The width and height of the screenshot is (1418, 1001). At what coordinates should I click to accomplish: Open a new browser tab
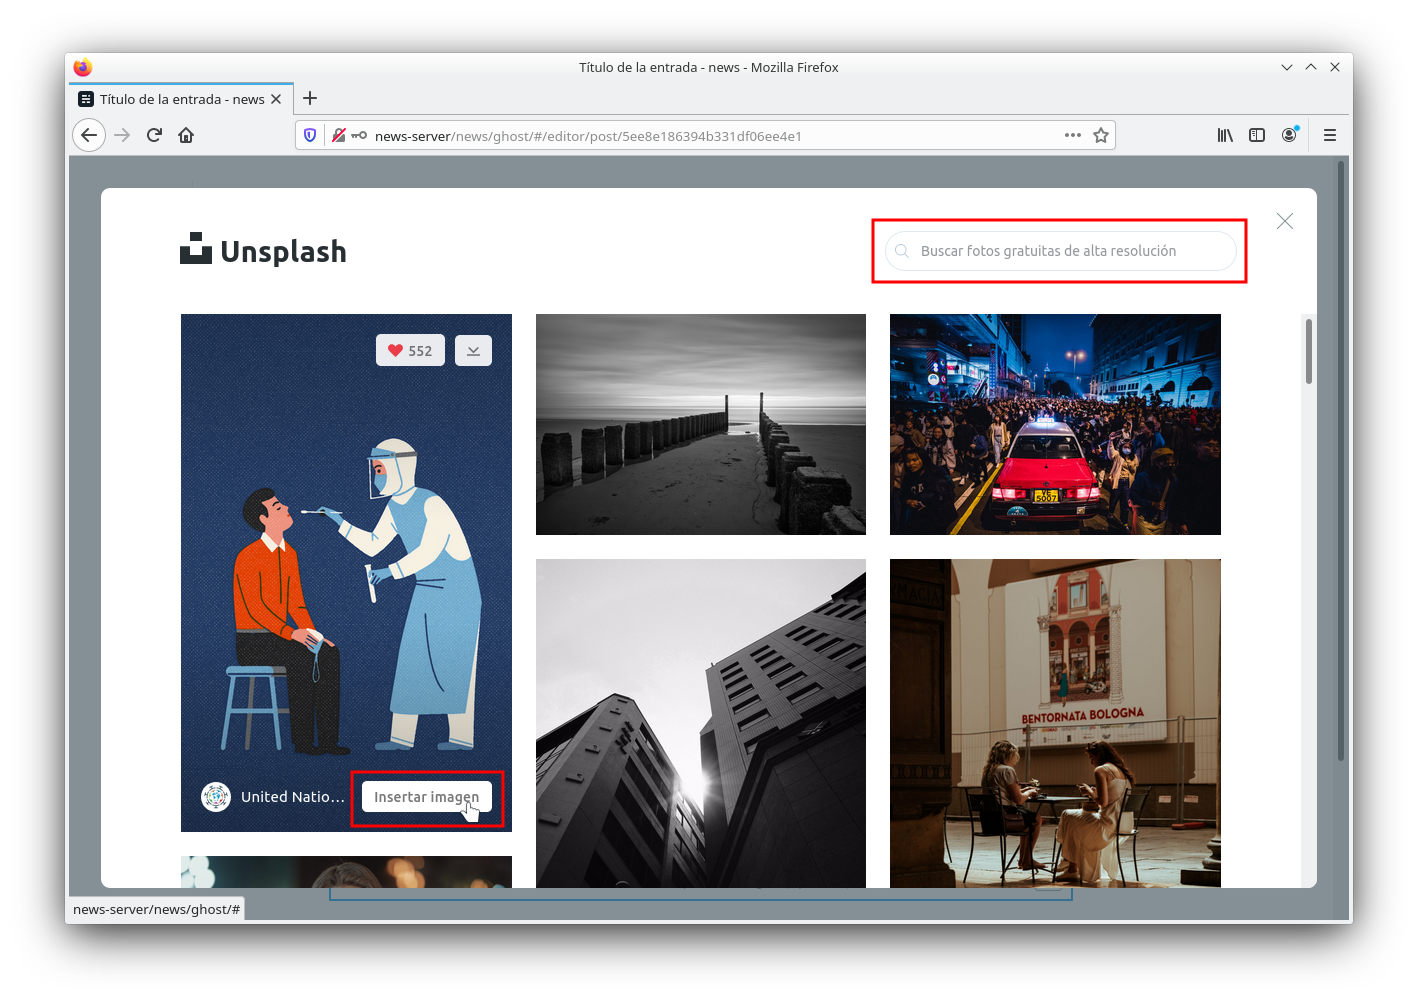[310, 98]
